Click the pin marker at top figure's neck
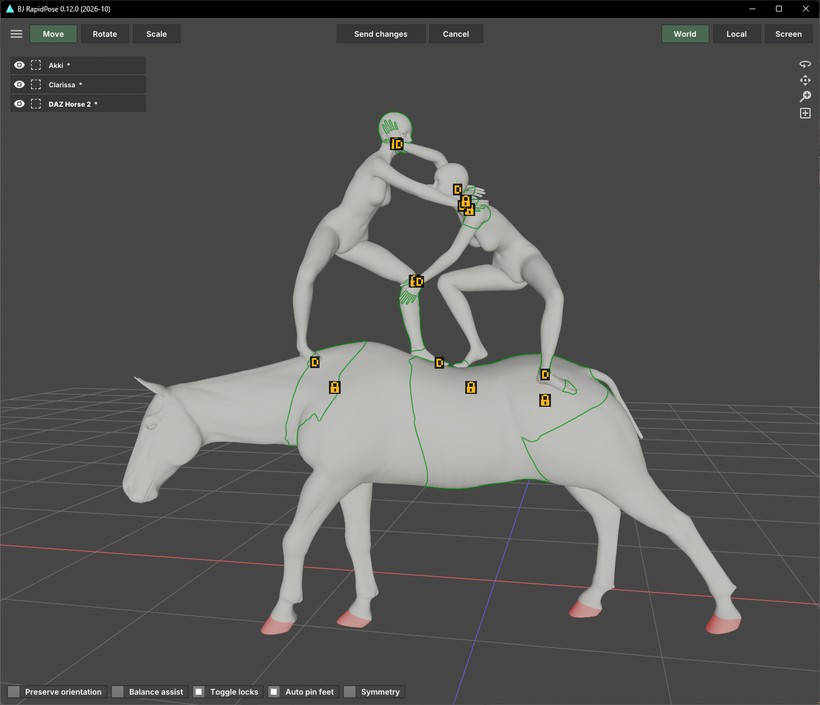 397,144
